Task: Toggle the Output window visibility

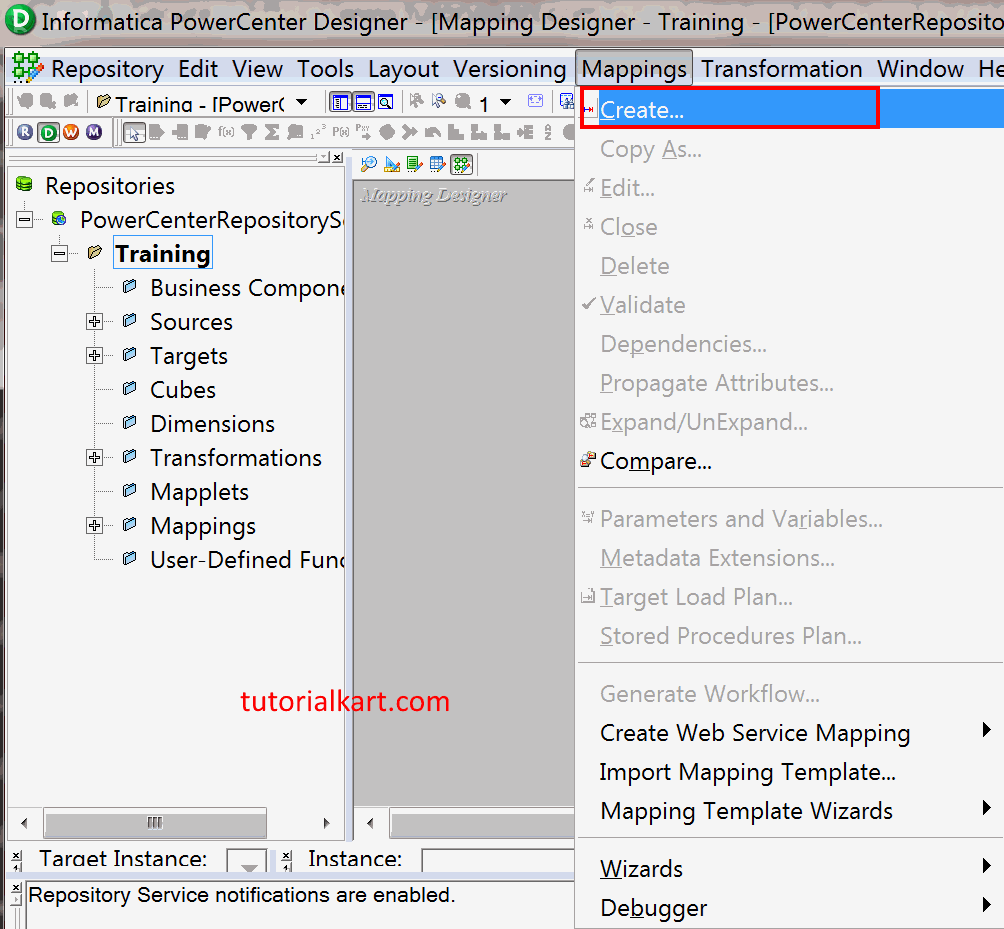Action: [x=363, y=101]
